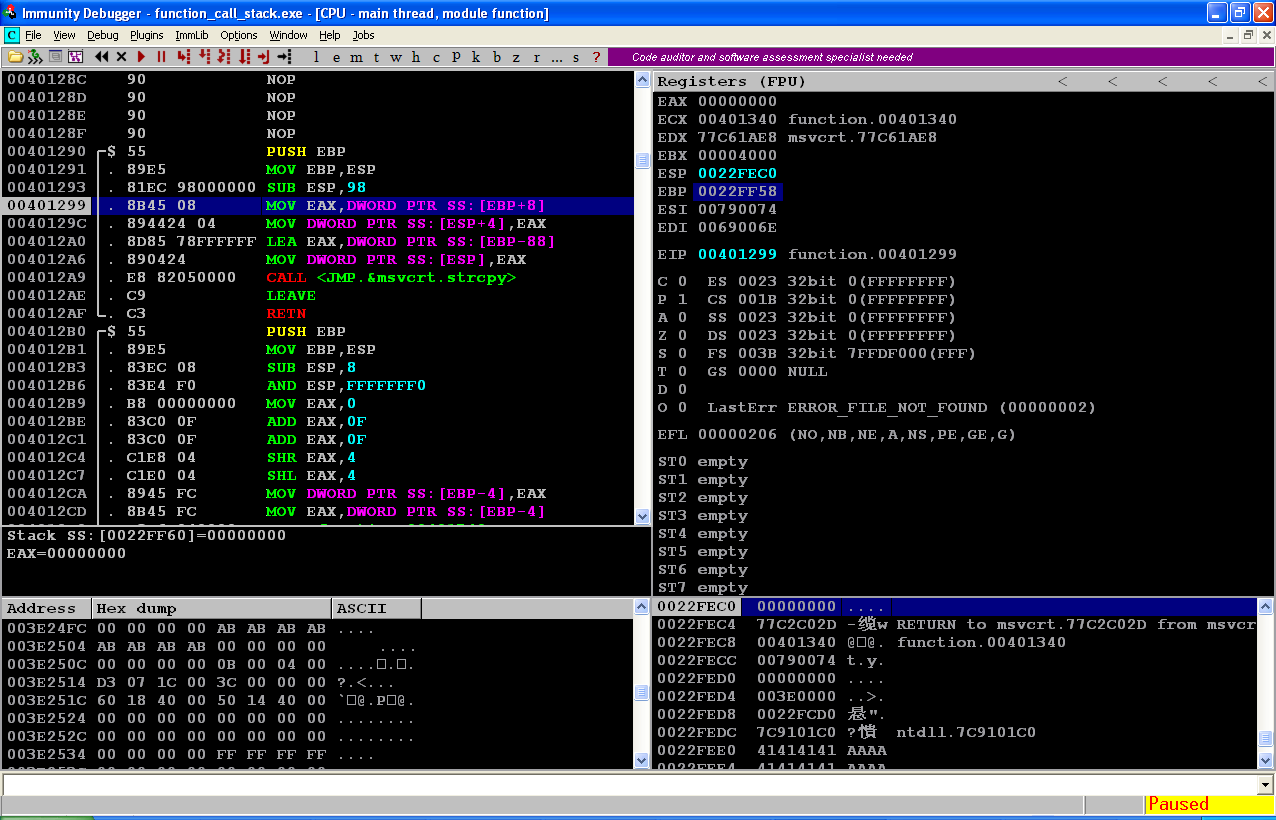Show Run trace via '...' toolbar button

click(556, 57)
